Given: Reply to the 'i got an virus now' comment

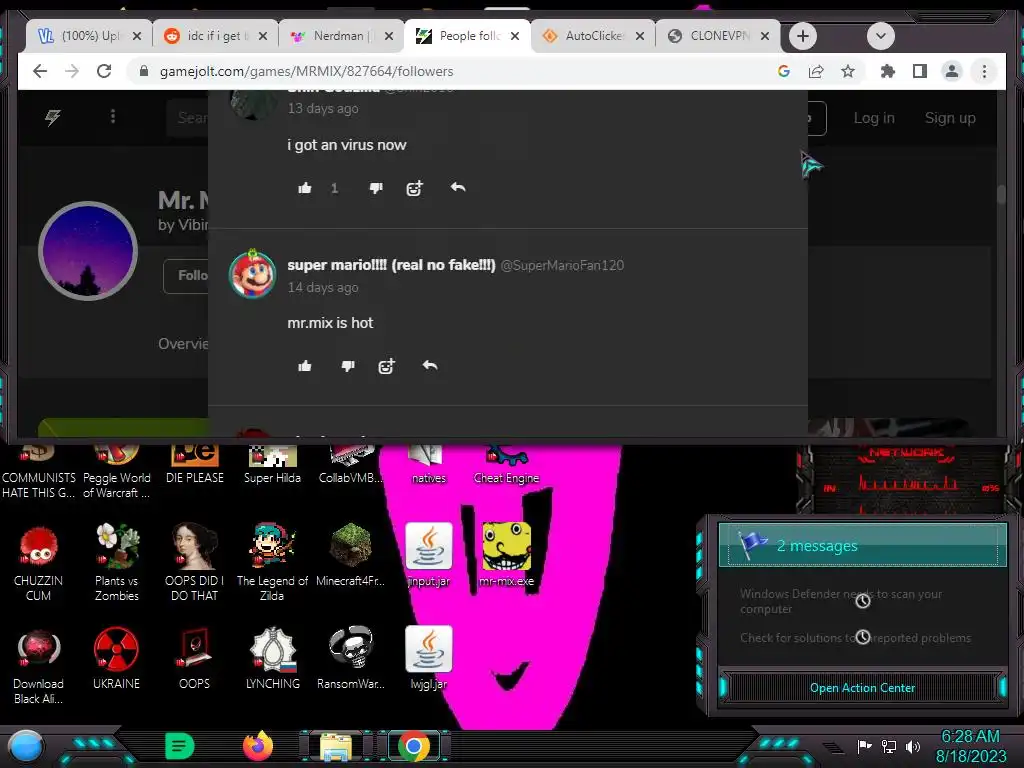Looking at the screenshot, I should (458, 187).
